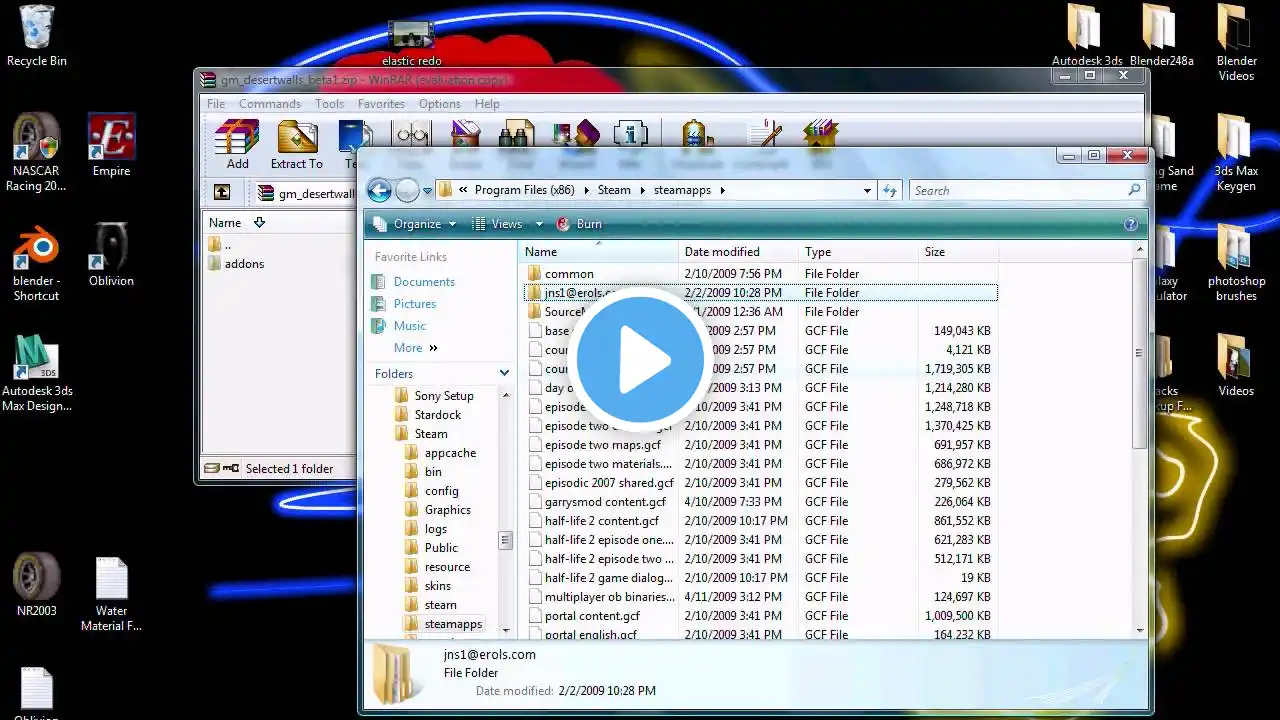Open the Documents favorite link

(x=424, y=282)
